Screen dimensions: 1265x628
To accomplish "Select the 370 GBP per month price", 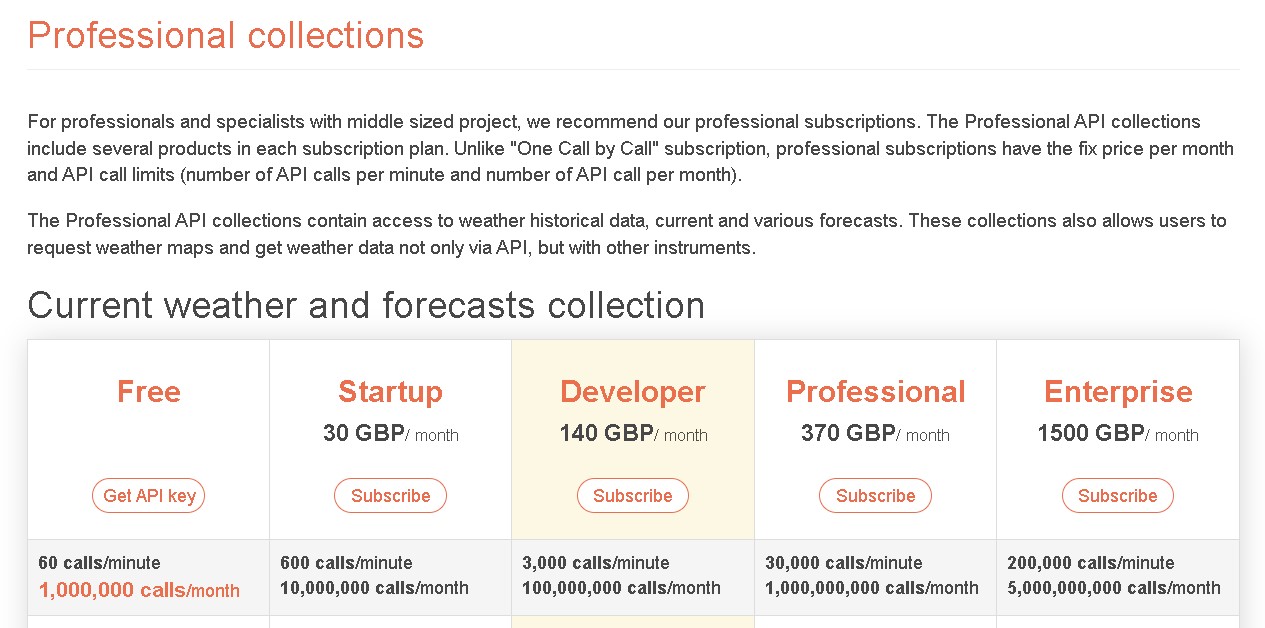I will click(875, 434).
